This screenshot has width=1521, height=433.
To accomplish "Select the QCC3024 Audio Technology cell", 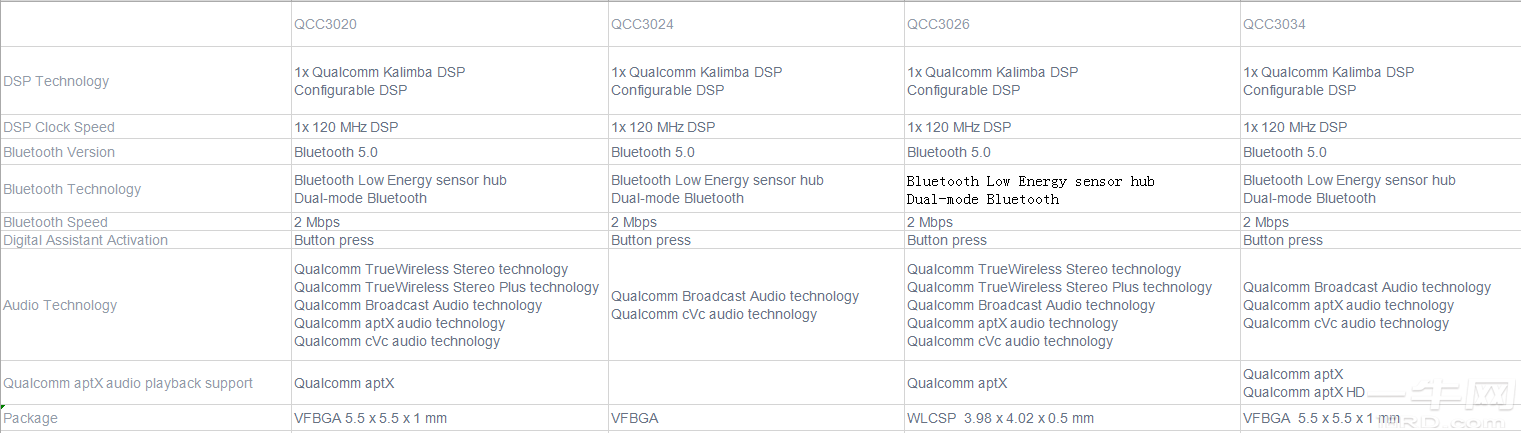I will tap(735, 305).
